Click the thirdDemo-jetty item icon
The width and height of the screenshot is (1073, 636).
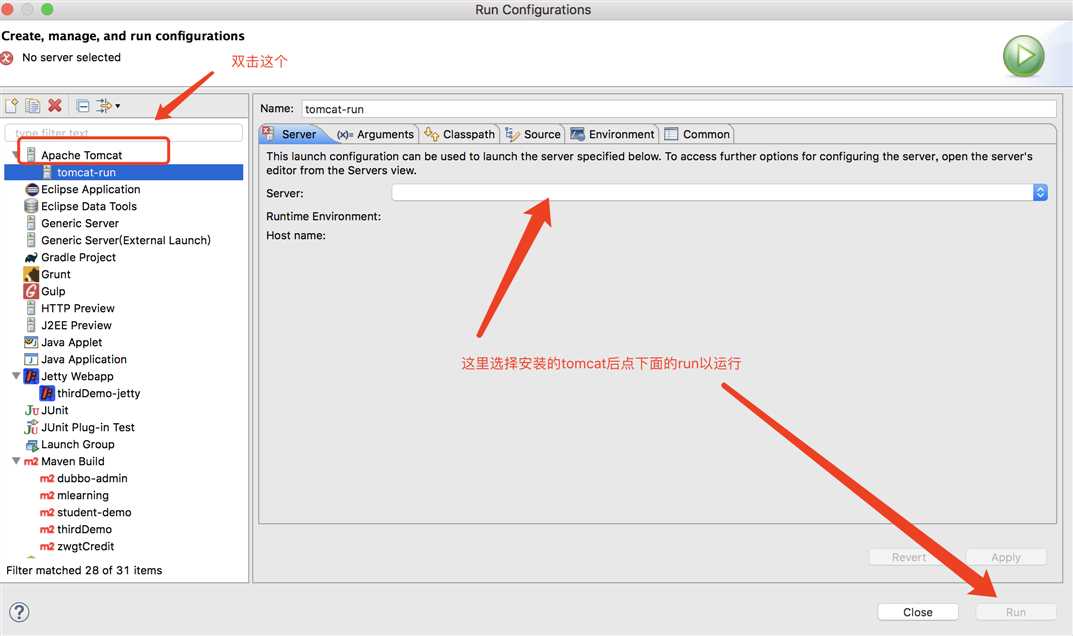[47, 394]
